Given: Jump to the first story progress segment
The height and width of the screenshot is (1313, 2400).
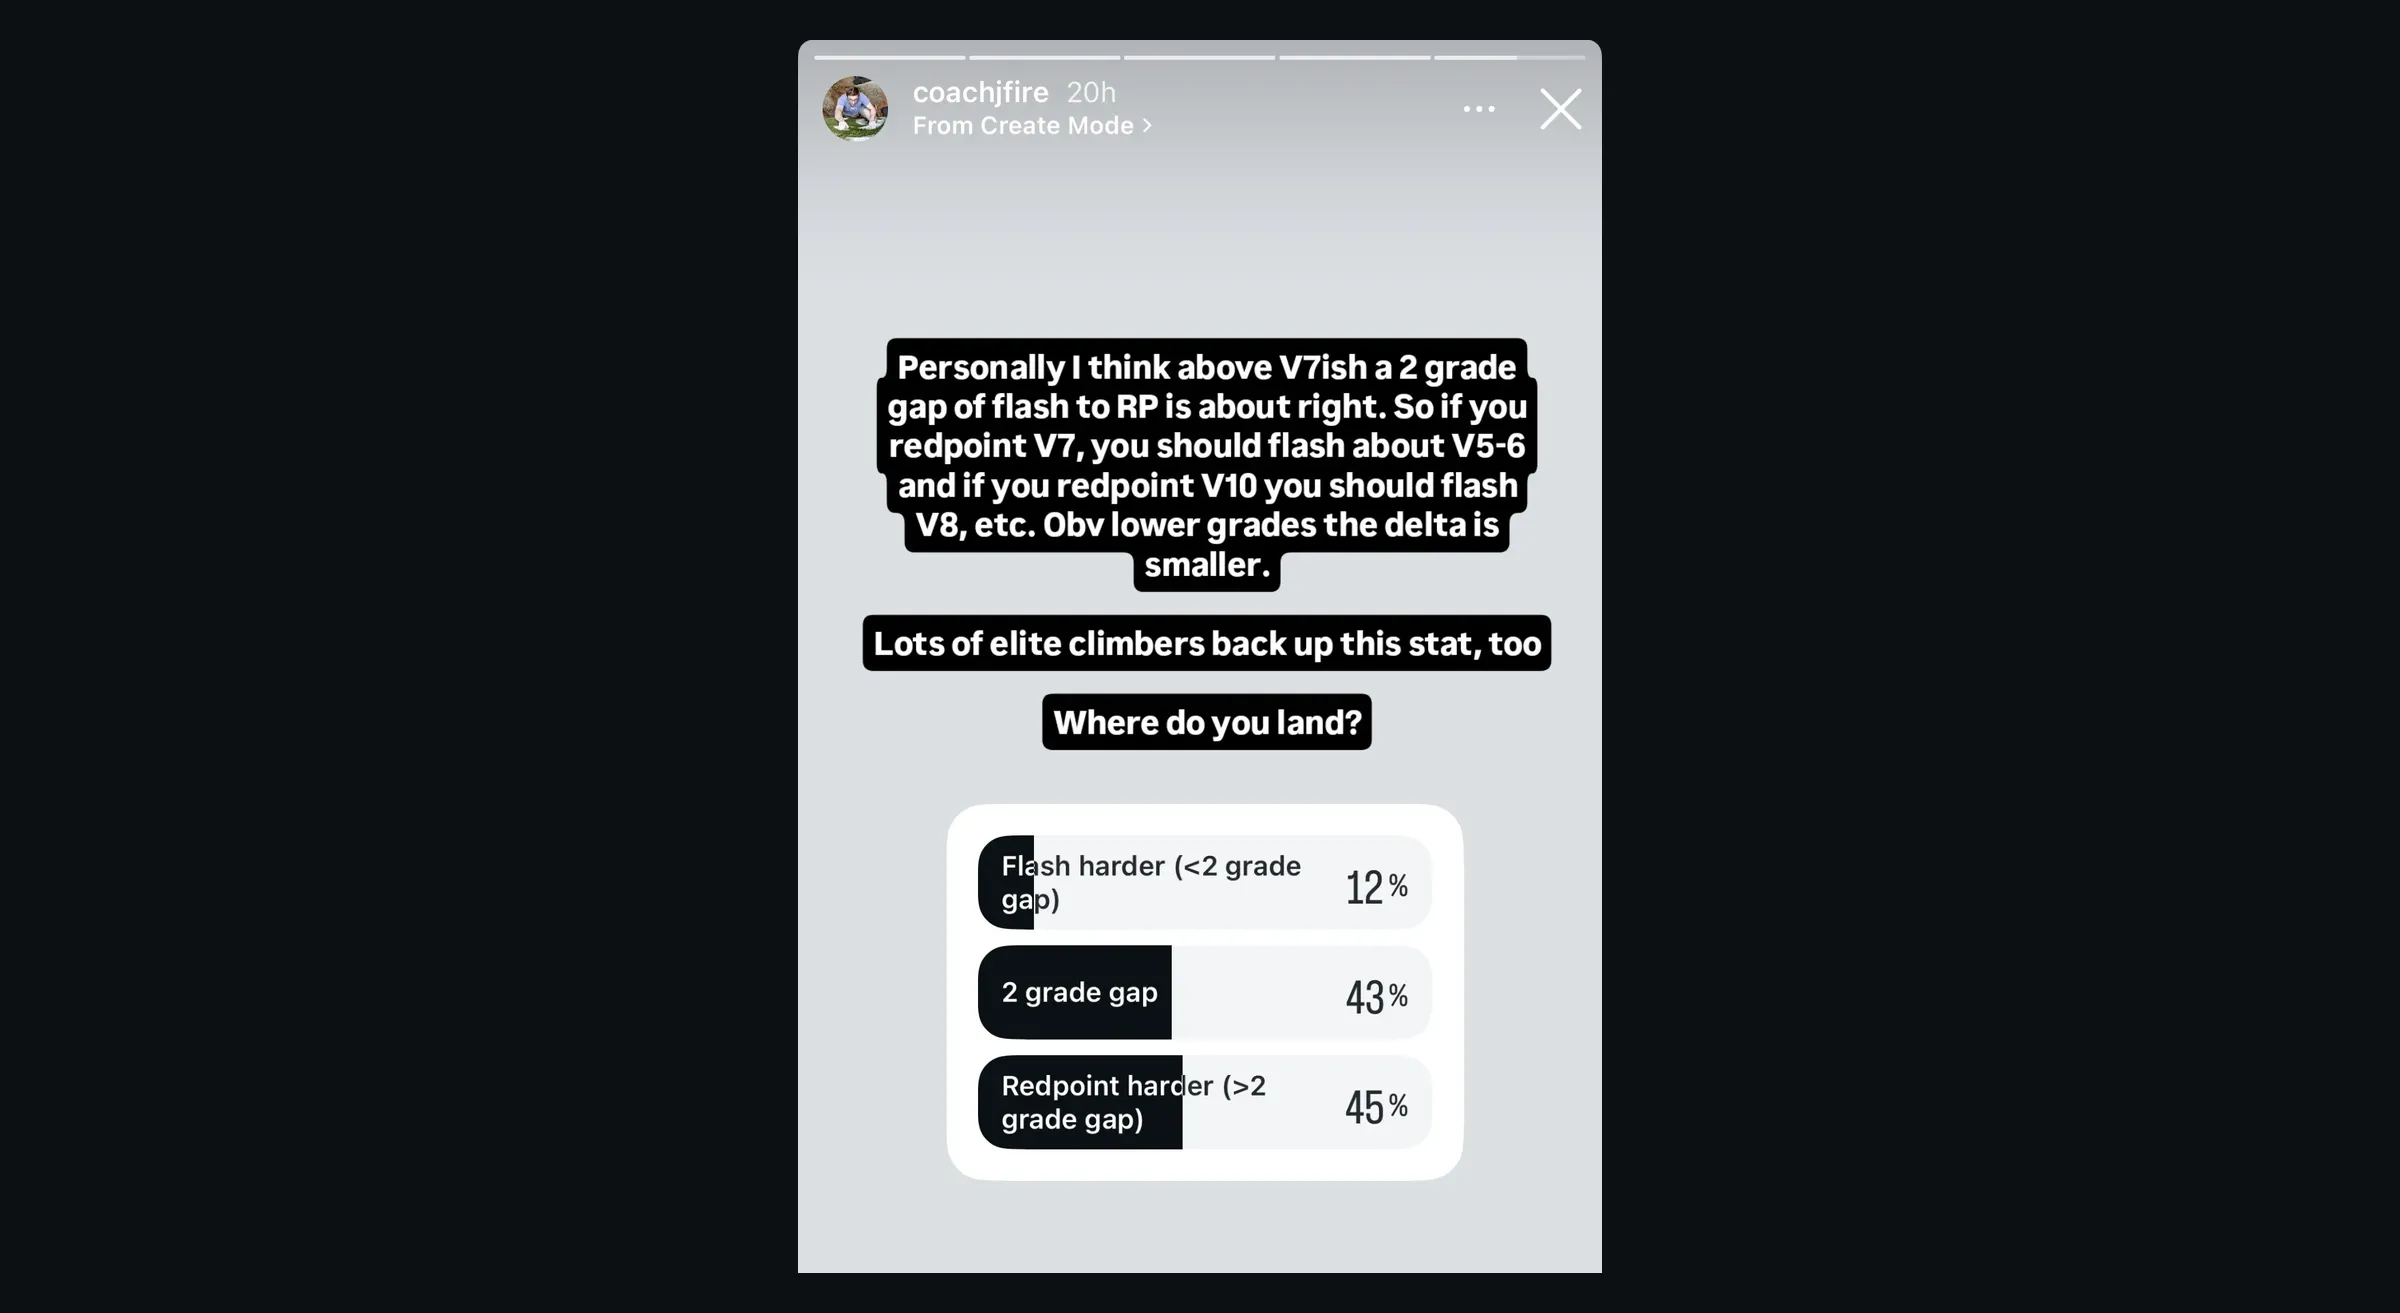Looking at the screenshot, I should click(x=889, y=58).
